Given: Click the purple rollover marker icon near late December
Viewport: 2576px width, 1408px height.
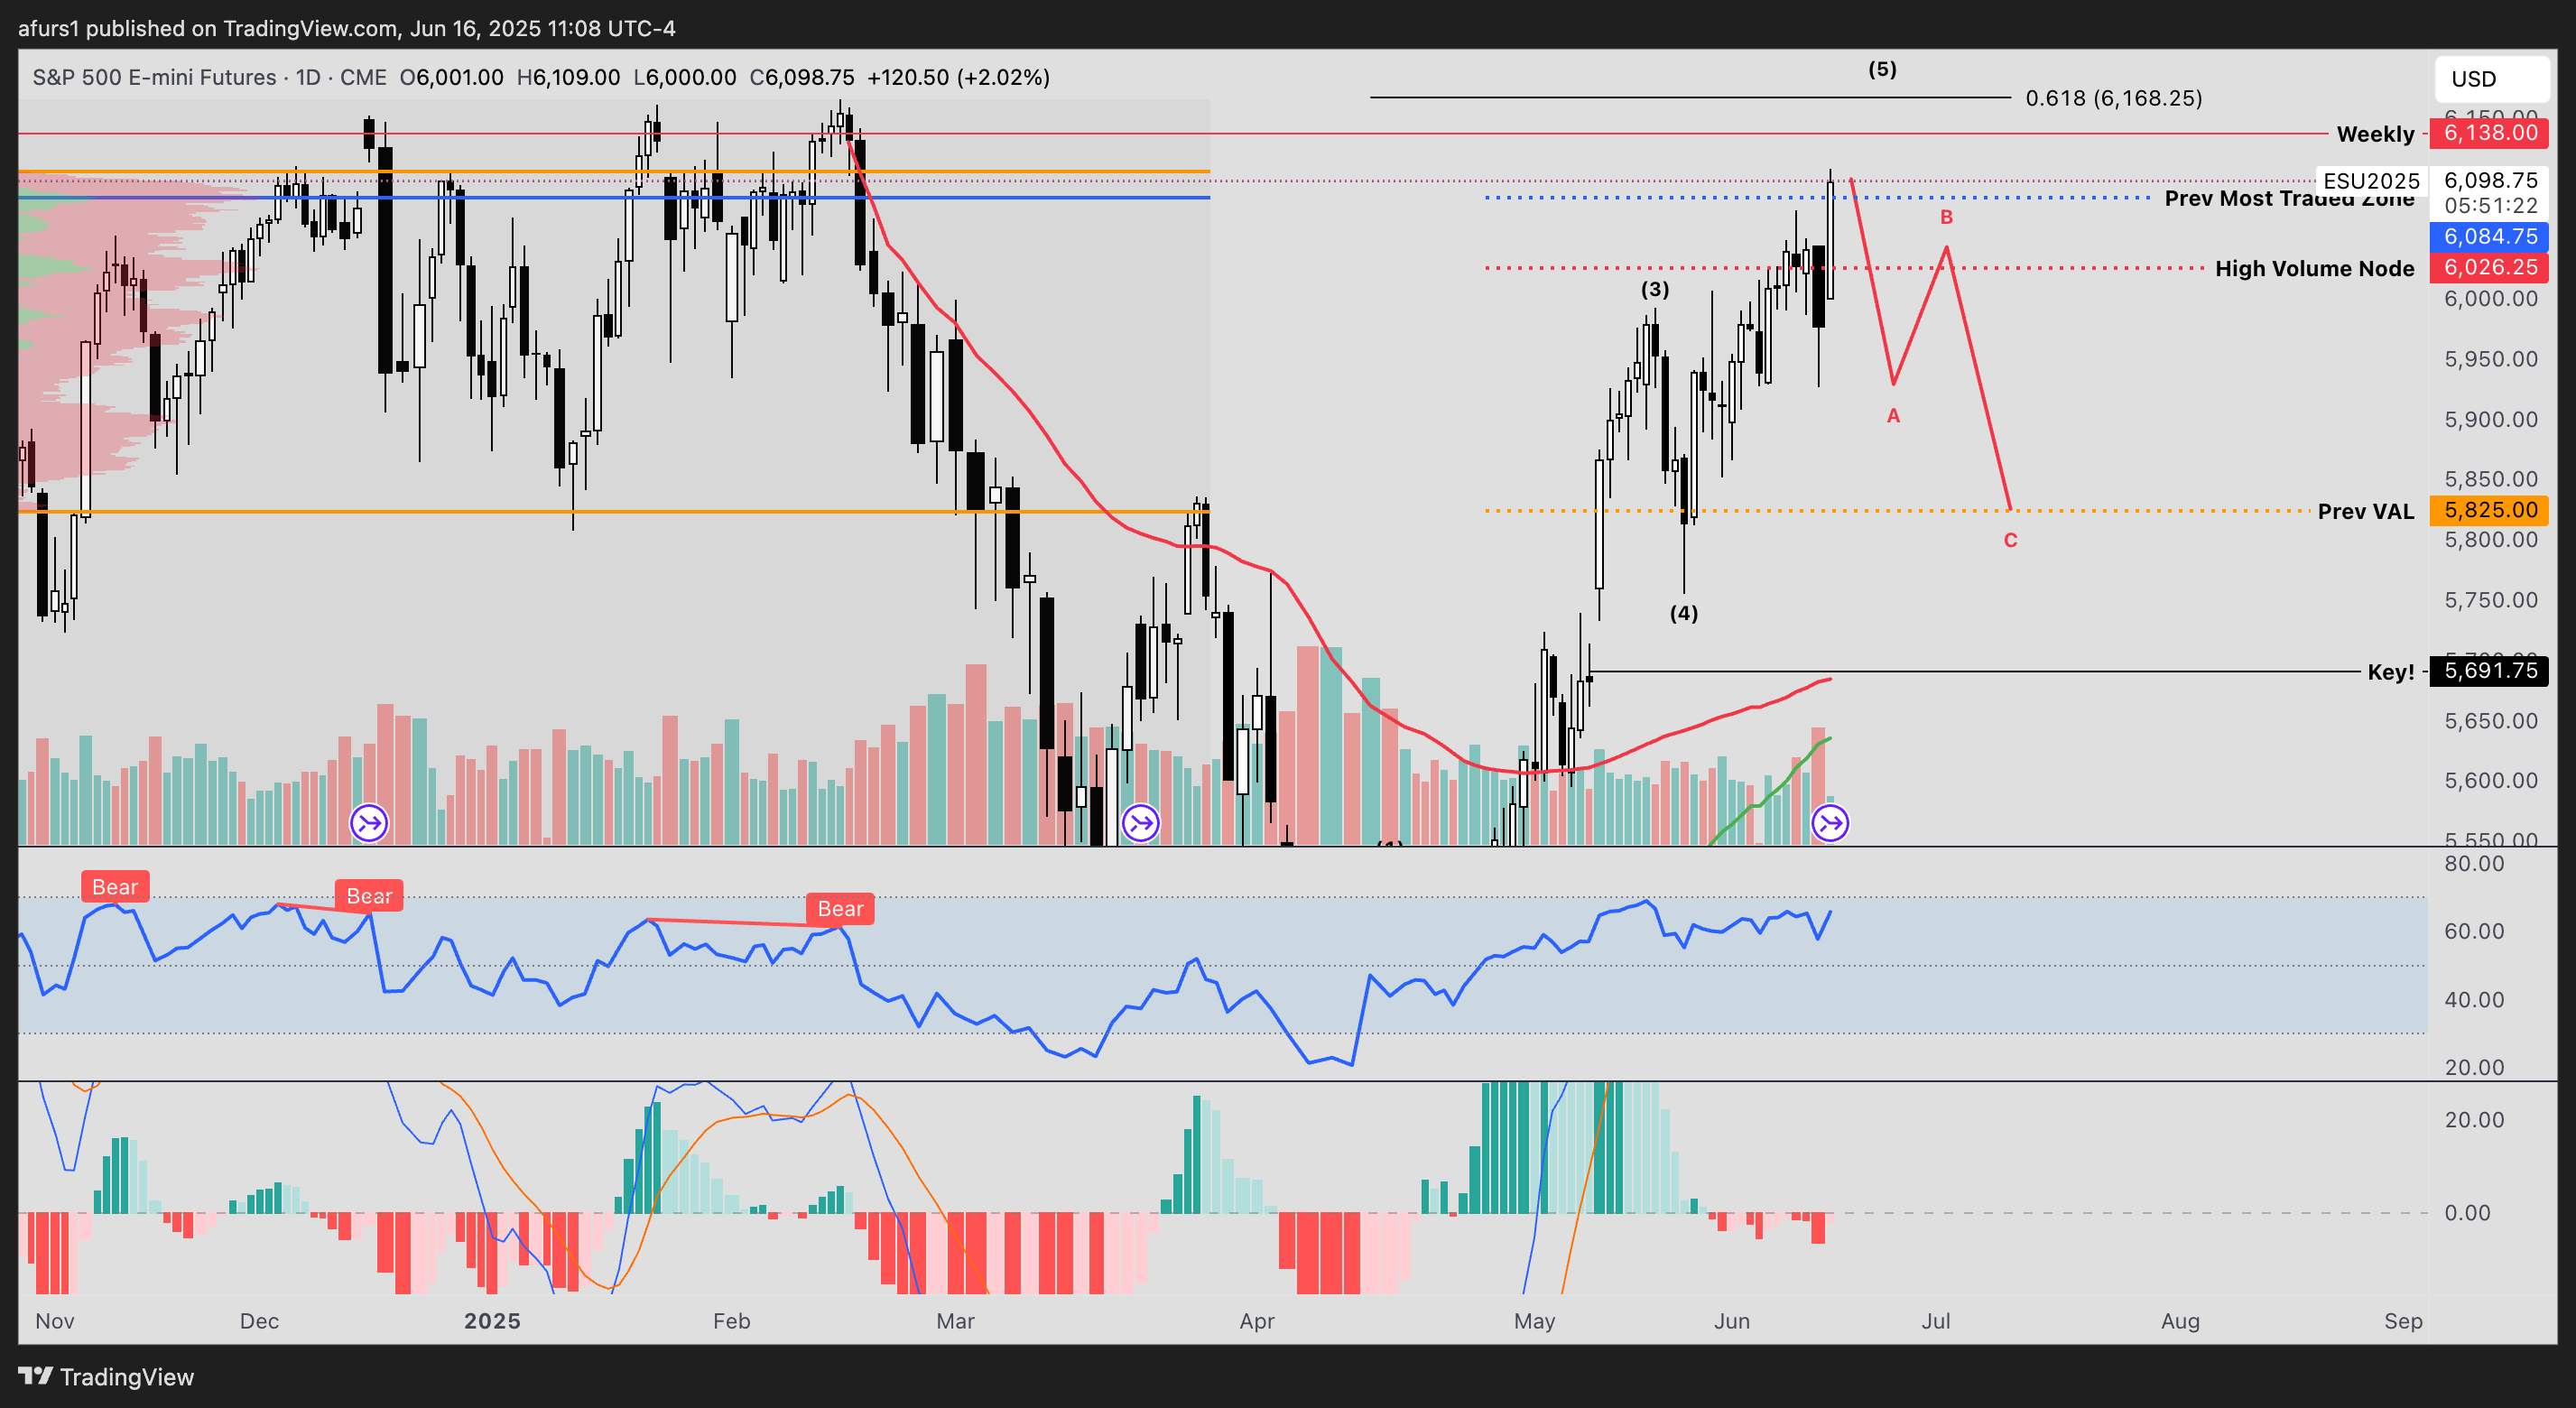Looking at the screenshot, I should 369,823.
